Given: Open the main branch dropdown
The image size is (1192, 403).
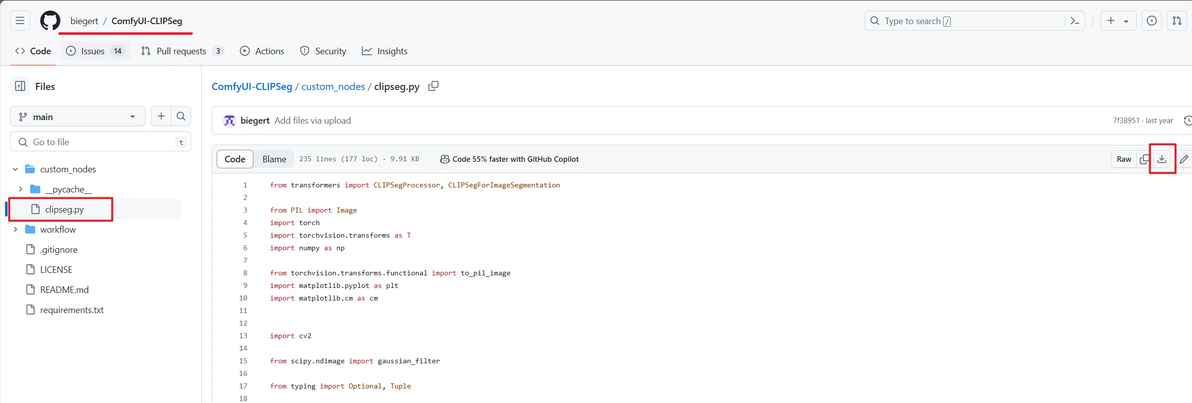Looking at the screenshot, I should point(77,117).
